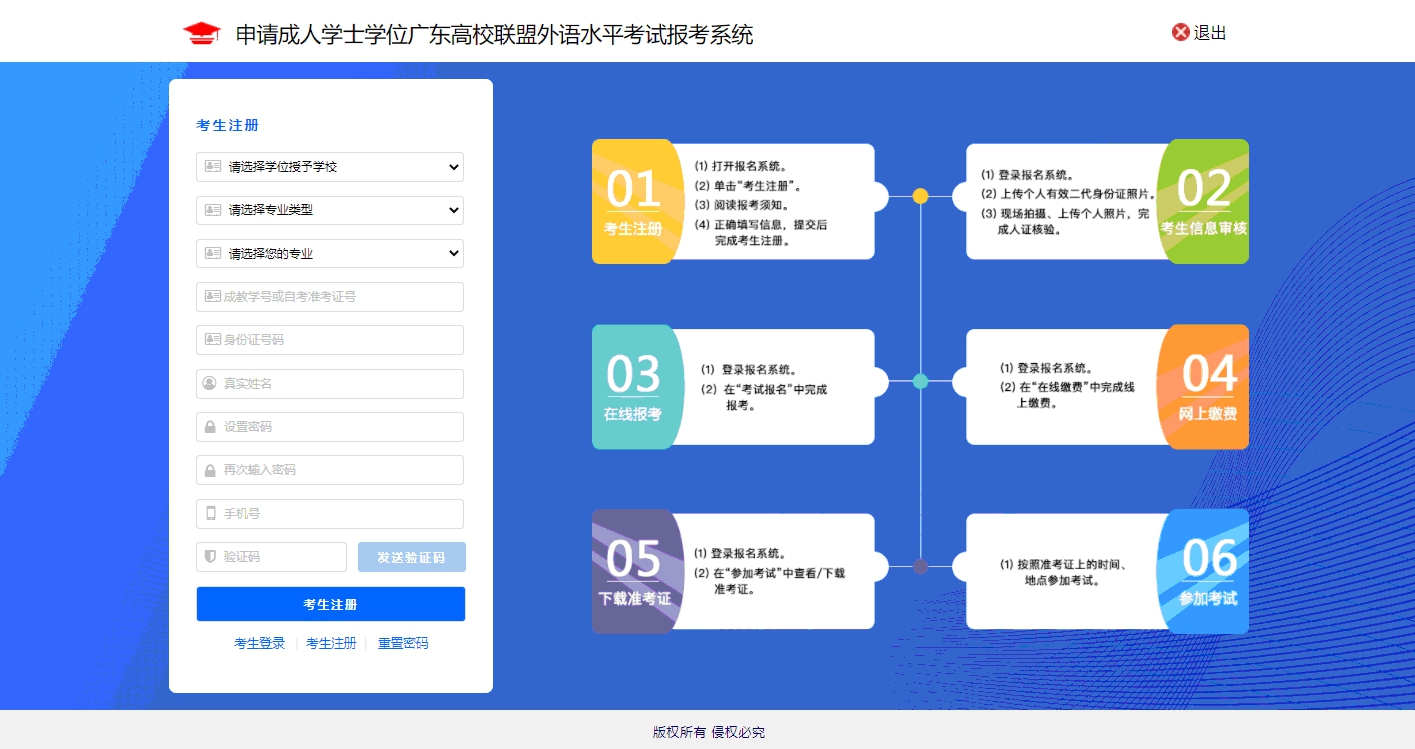Click the text (2) 上传个人有效二代身份证照片。
Screen dimensions: 1415x749
tap(1069, 194)
